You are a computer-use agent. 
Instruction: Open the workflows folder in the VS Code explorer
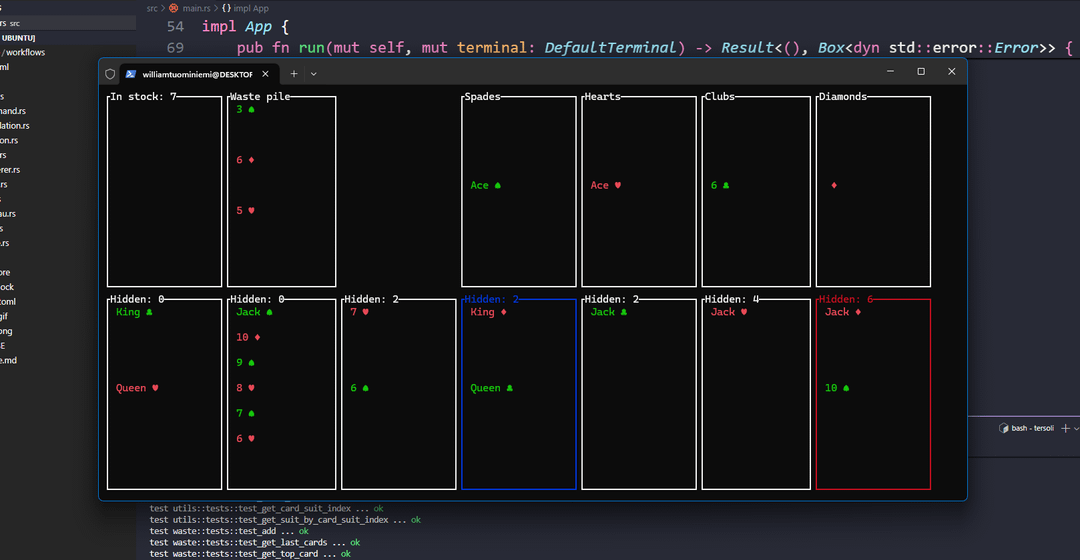[x=24, y=52]
